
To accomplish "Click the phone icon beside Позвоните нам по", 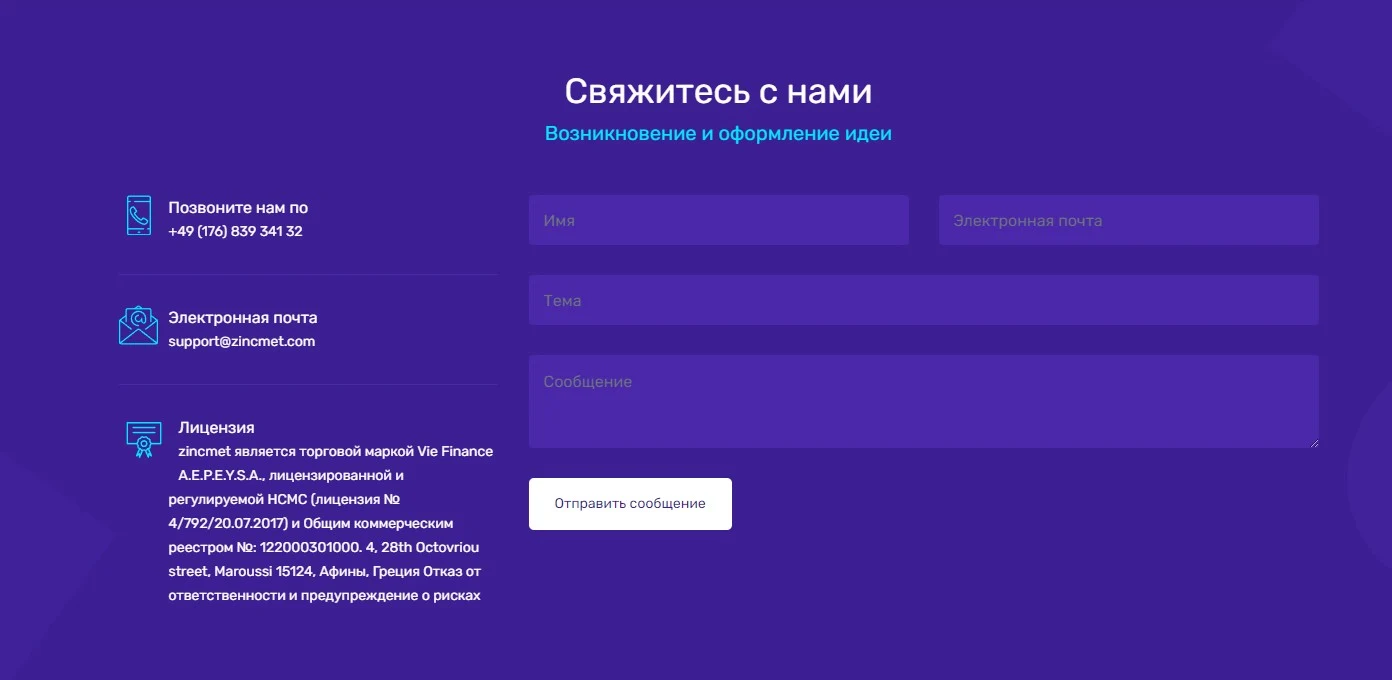I will (139, 216).
